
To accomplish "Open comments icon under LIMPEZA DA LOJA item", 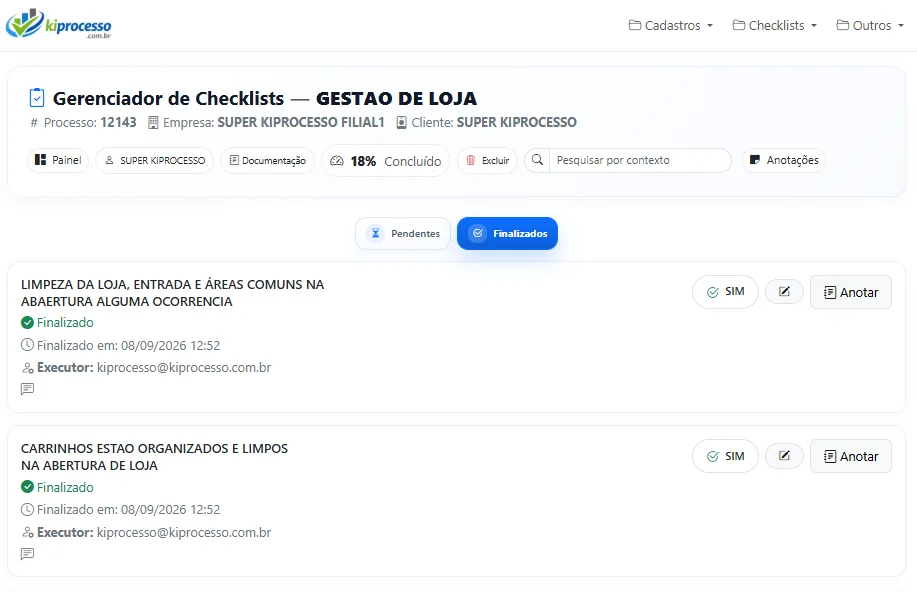I will pyautogui.click(x=27, y=389).
